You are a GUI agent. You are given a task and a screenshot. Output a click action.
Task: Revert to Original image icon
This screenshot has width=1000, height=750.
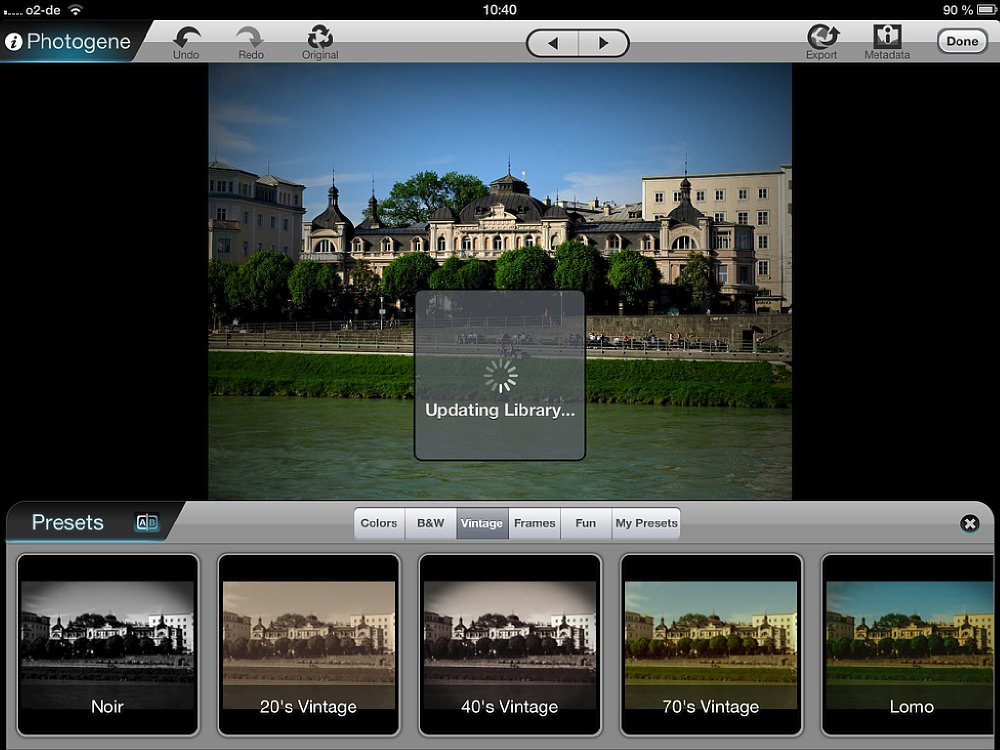click(320, 38)
